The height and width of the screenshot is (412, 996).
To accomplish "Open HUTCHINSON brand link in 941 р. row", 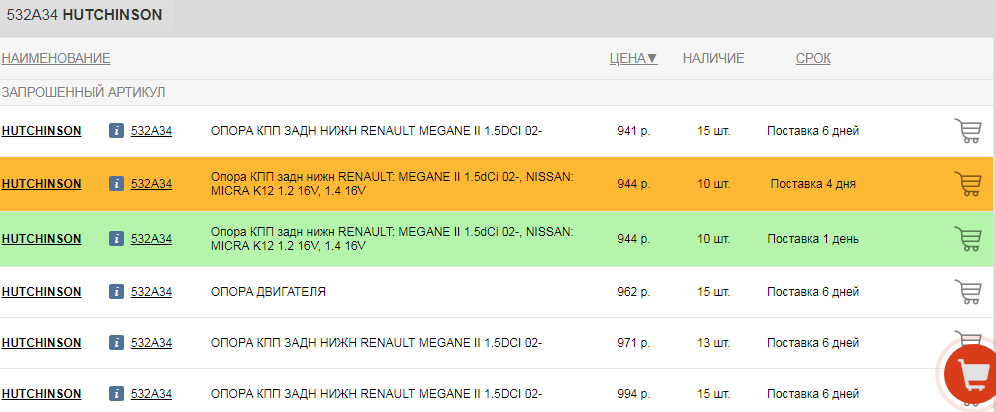I will click(x=41, y=131).
